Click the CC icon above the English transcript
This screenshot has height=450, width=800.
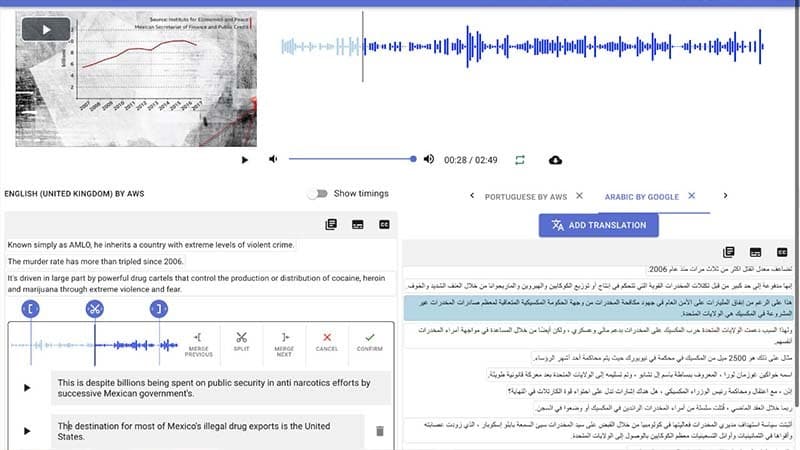383,225
